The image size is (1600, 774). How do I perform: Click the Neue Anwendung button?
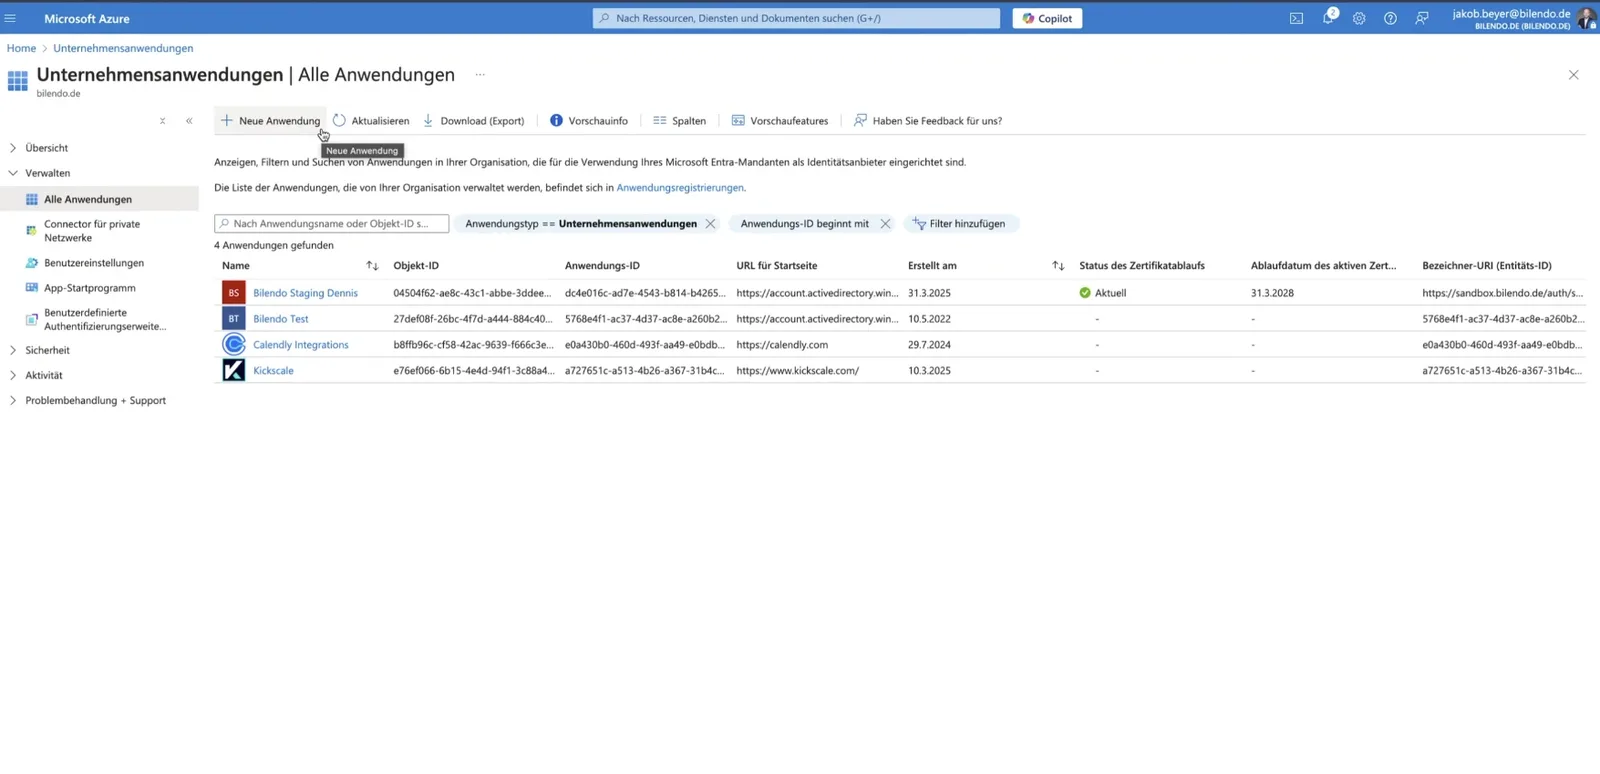pos(270,120)
